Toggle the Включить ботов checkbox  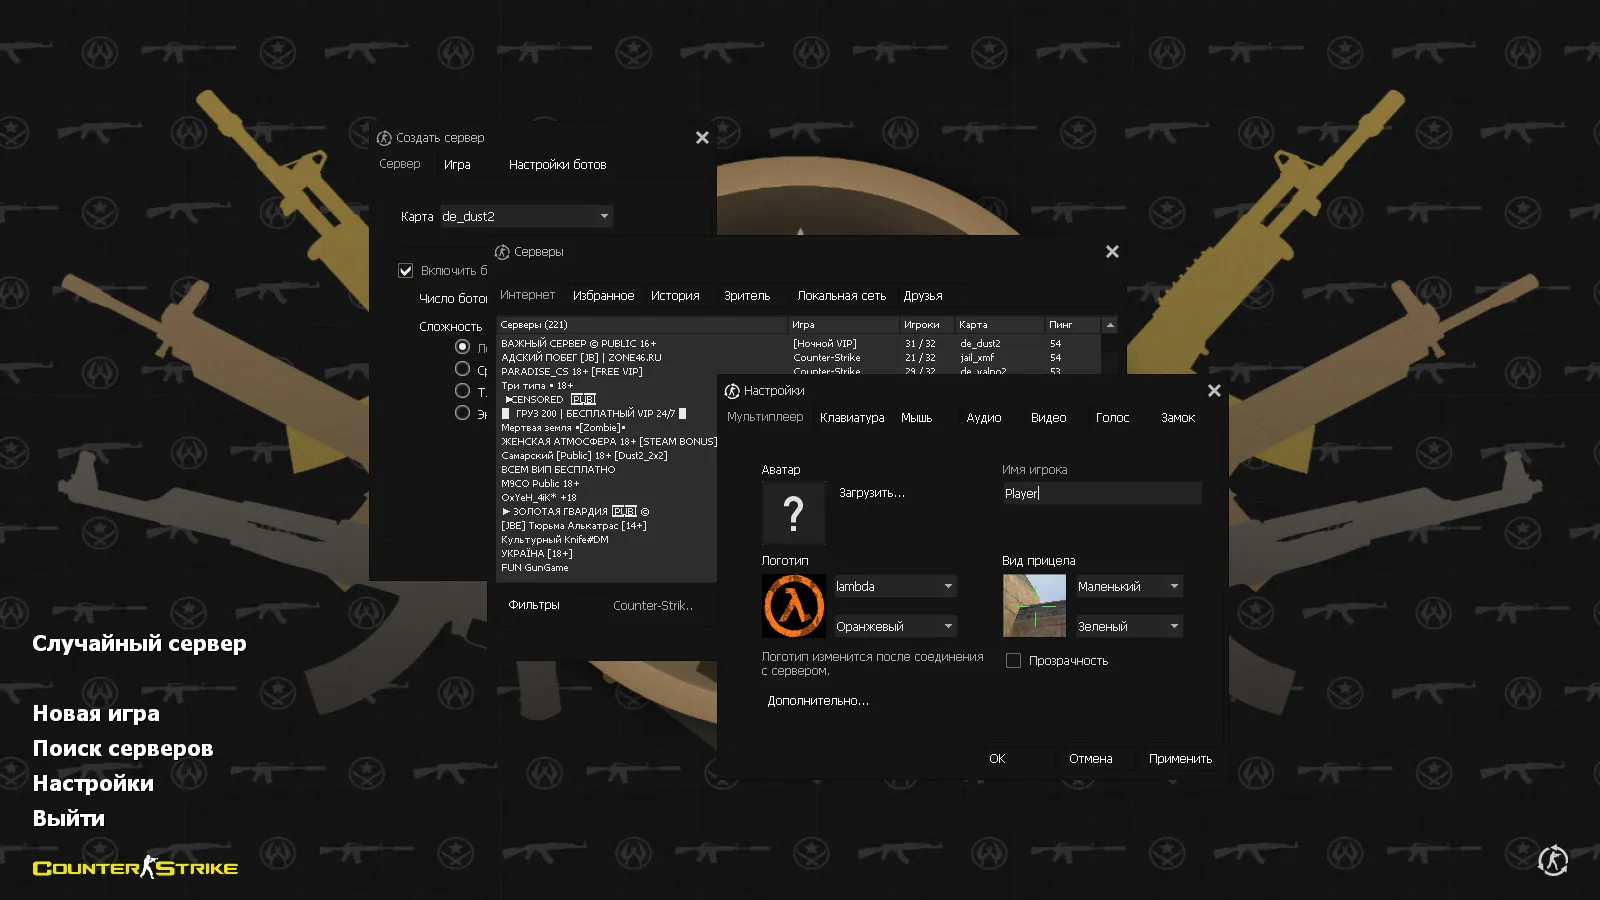(406, 271)
